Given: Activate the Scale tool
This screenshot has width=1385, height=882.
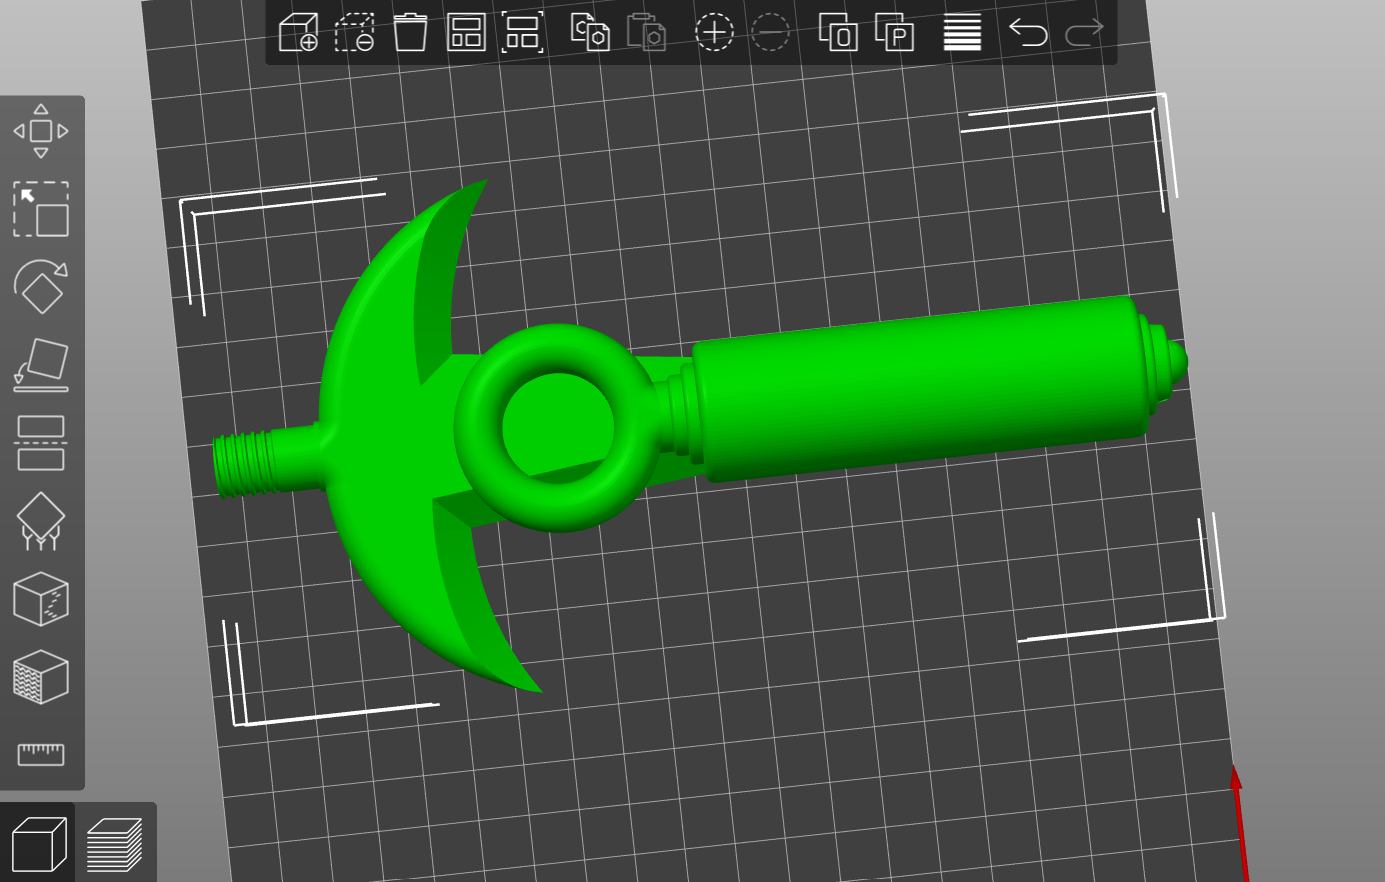Looking at the screenshot, I should tap(41, 209).
